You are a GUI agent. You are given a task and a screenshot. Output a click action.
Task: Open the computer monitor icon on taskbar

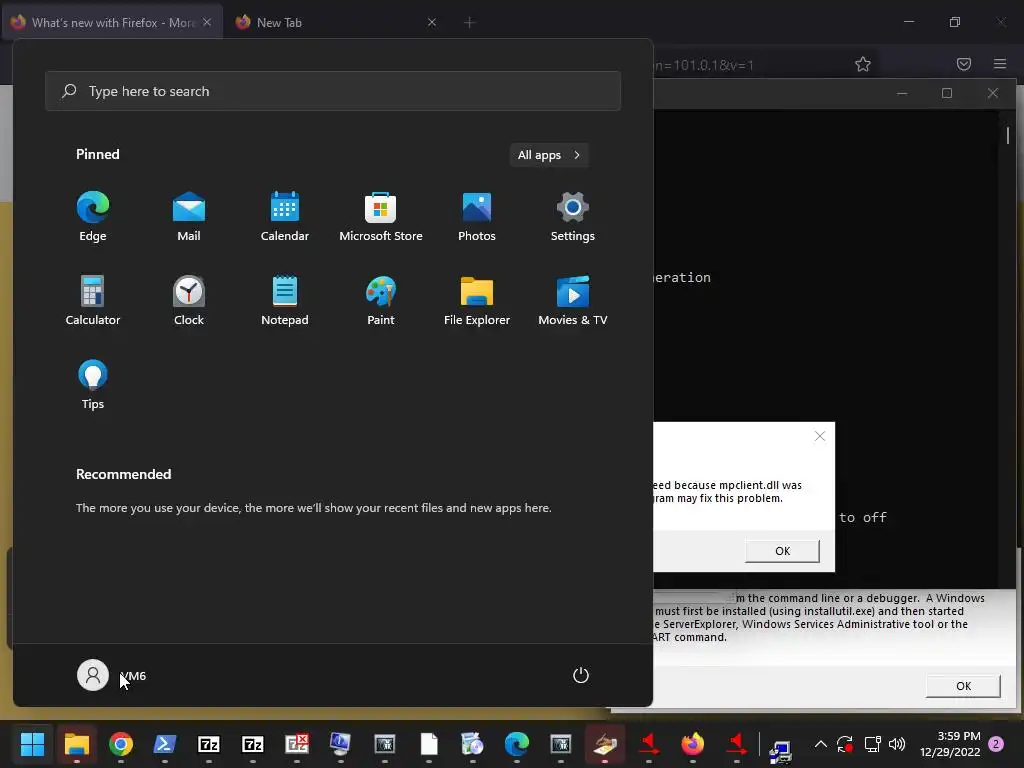point(340,744)
